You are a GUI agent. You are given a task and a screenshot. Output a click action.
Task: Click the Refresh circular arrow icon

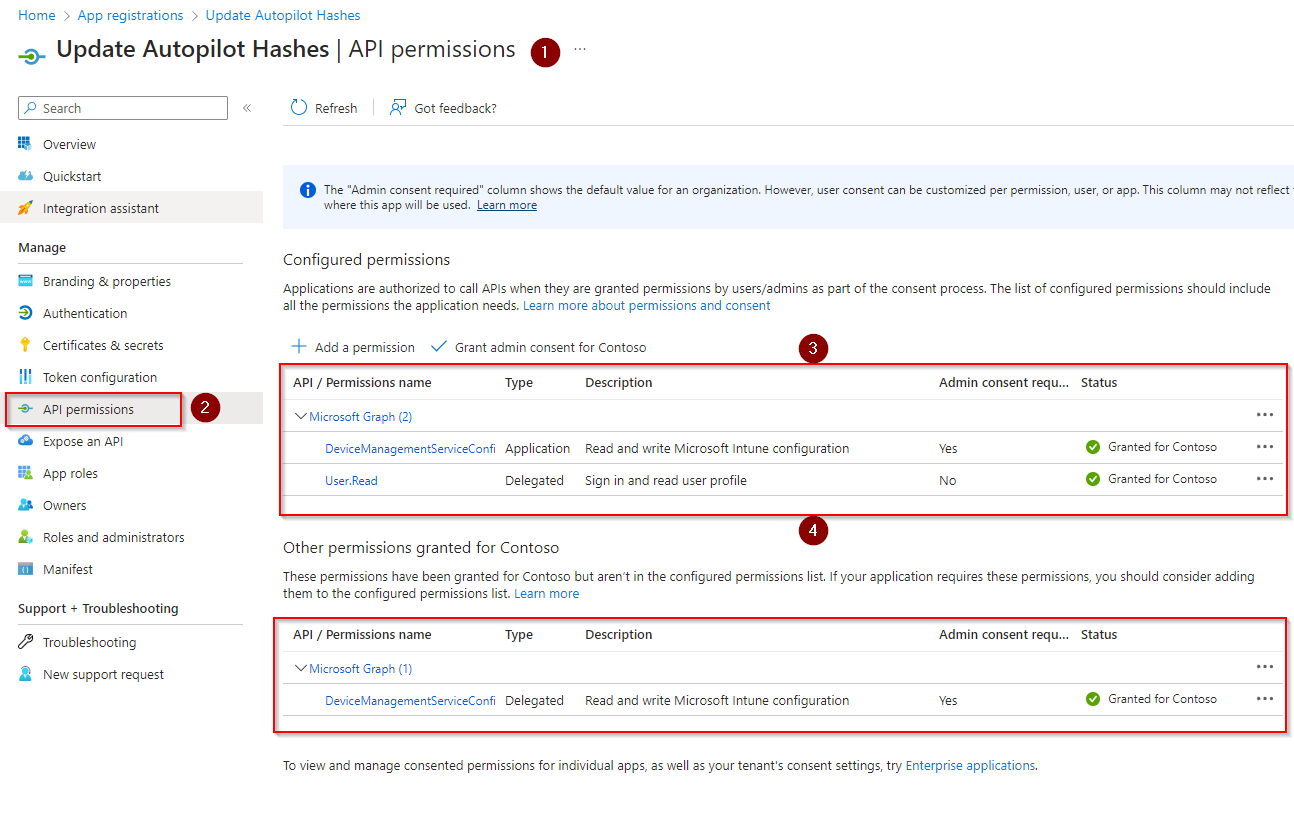(x=298, y=107)
